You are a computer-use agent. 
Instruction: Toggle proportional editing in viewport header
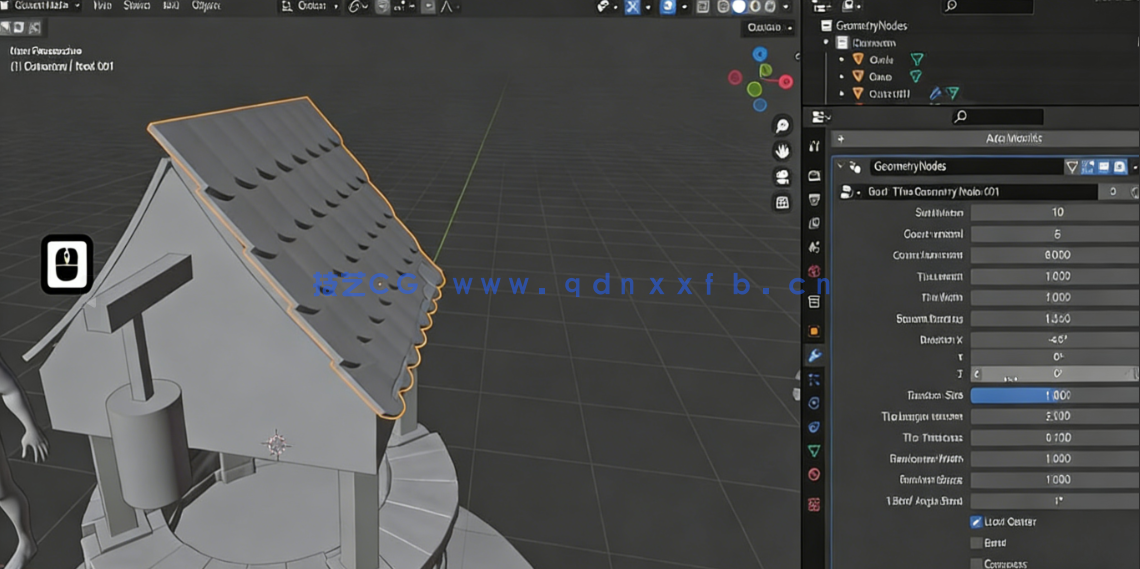point(428,7)
